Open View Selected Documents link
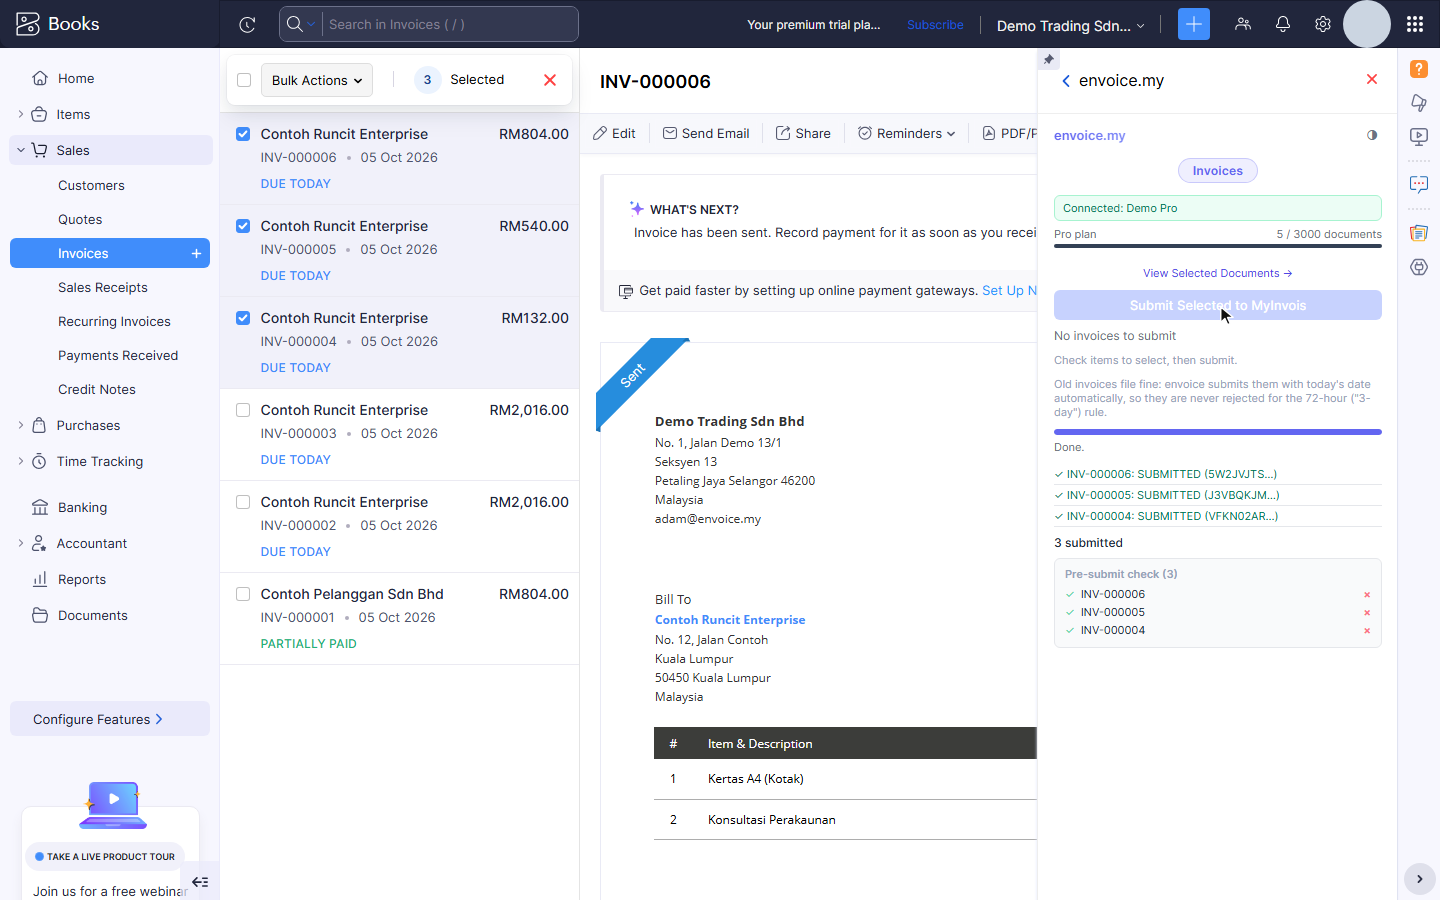 (1217, 273)
